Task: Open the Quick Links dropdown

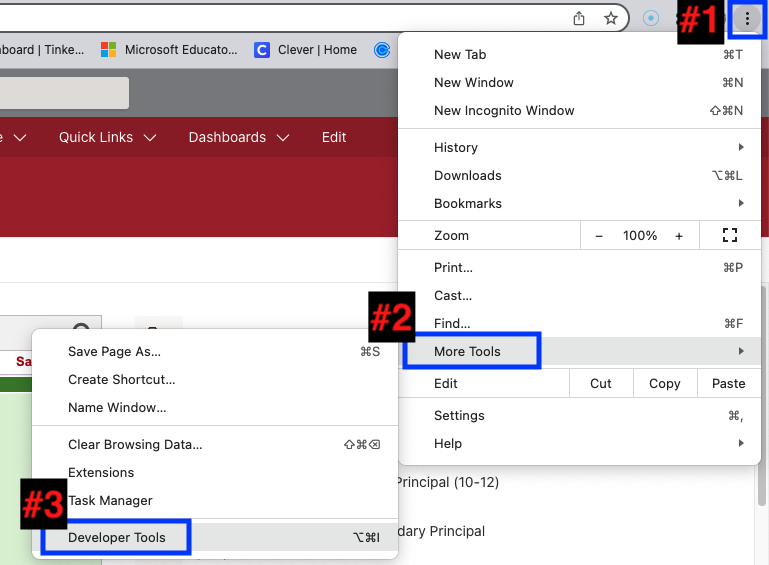Action: click(107, 137)
